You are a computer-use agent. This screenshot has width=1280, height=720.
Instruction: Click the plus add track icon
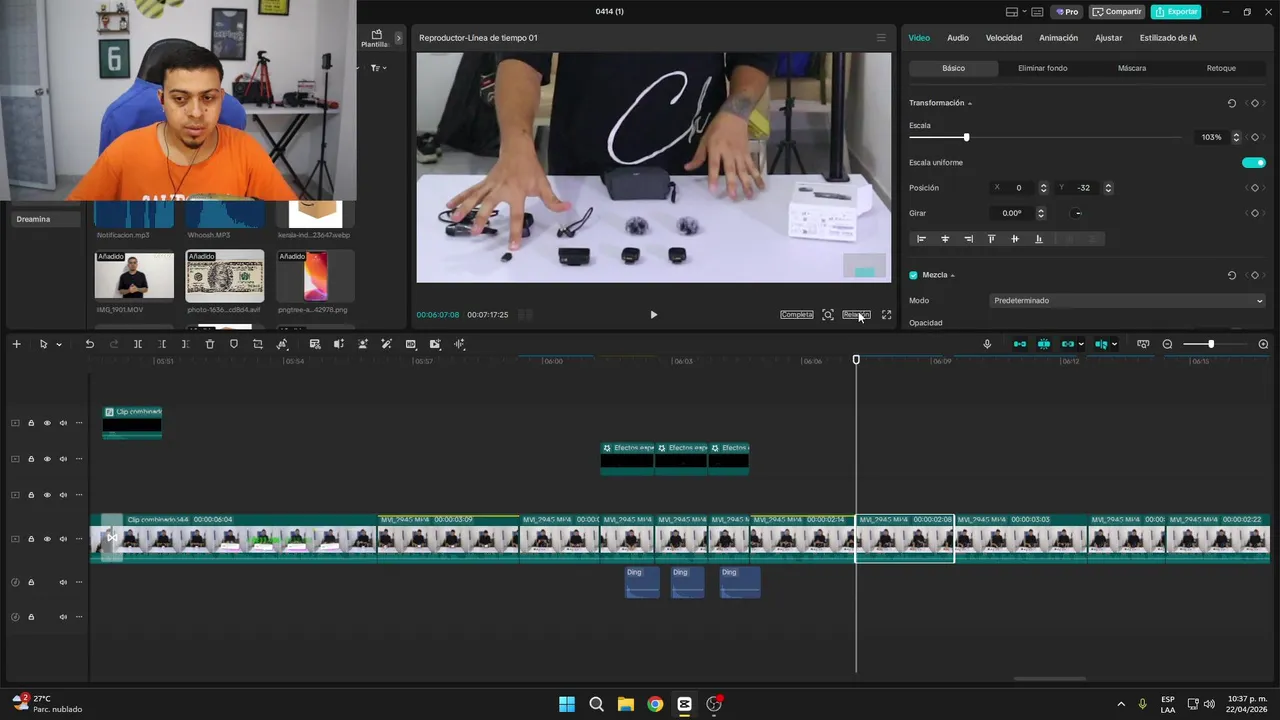16,344
